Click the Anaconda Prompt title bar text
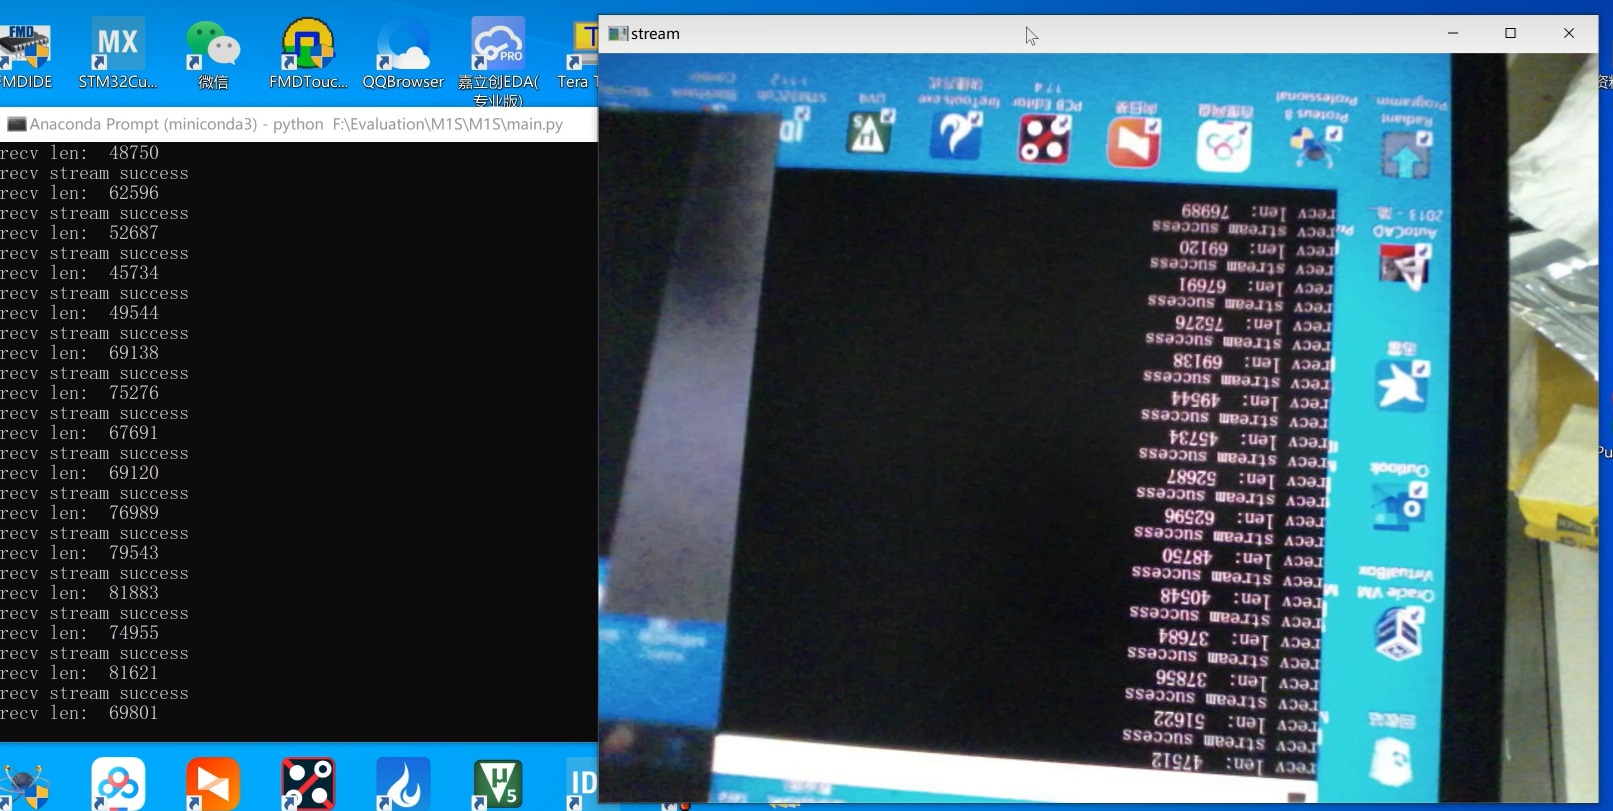 (x=296, y=124)
